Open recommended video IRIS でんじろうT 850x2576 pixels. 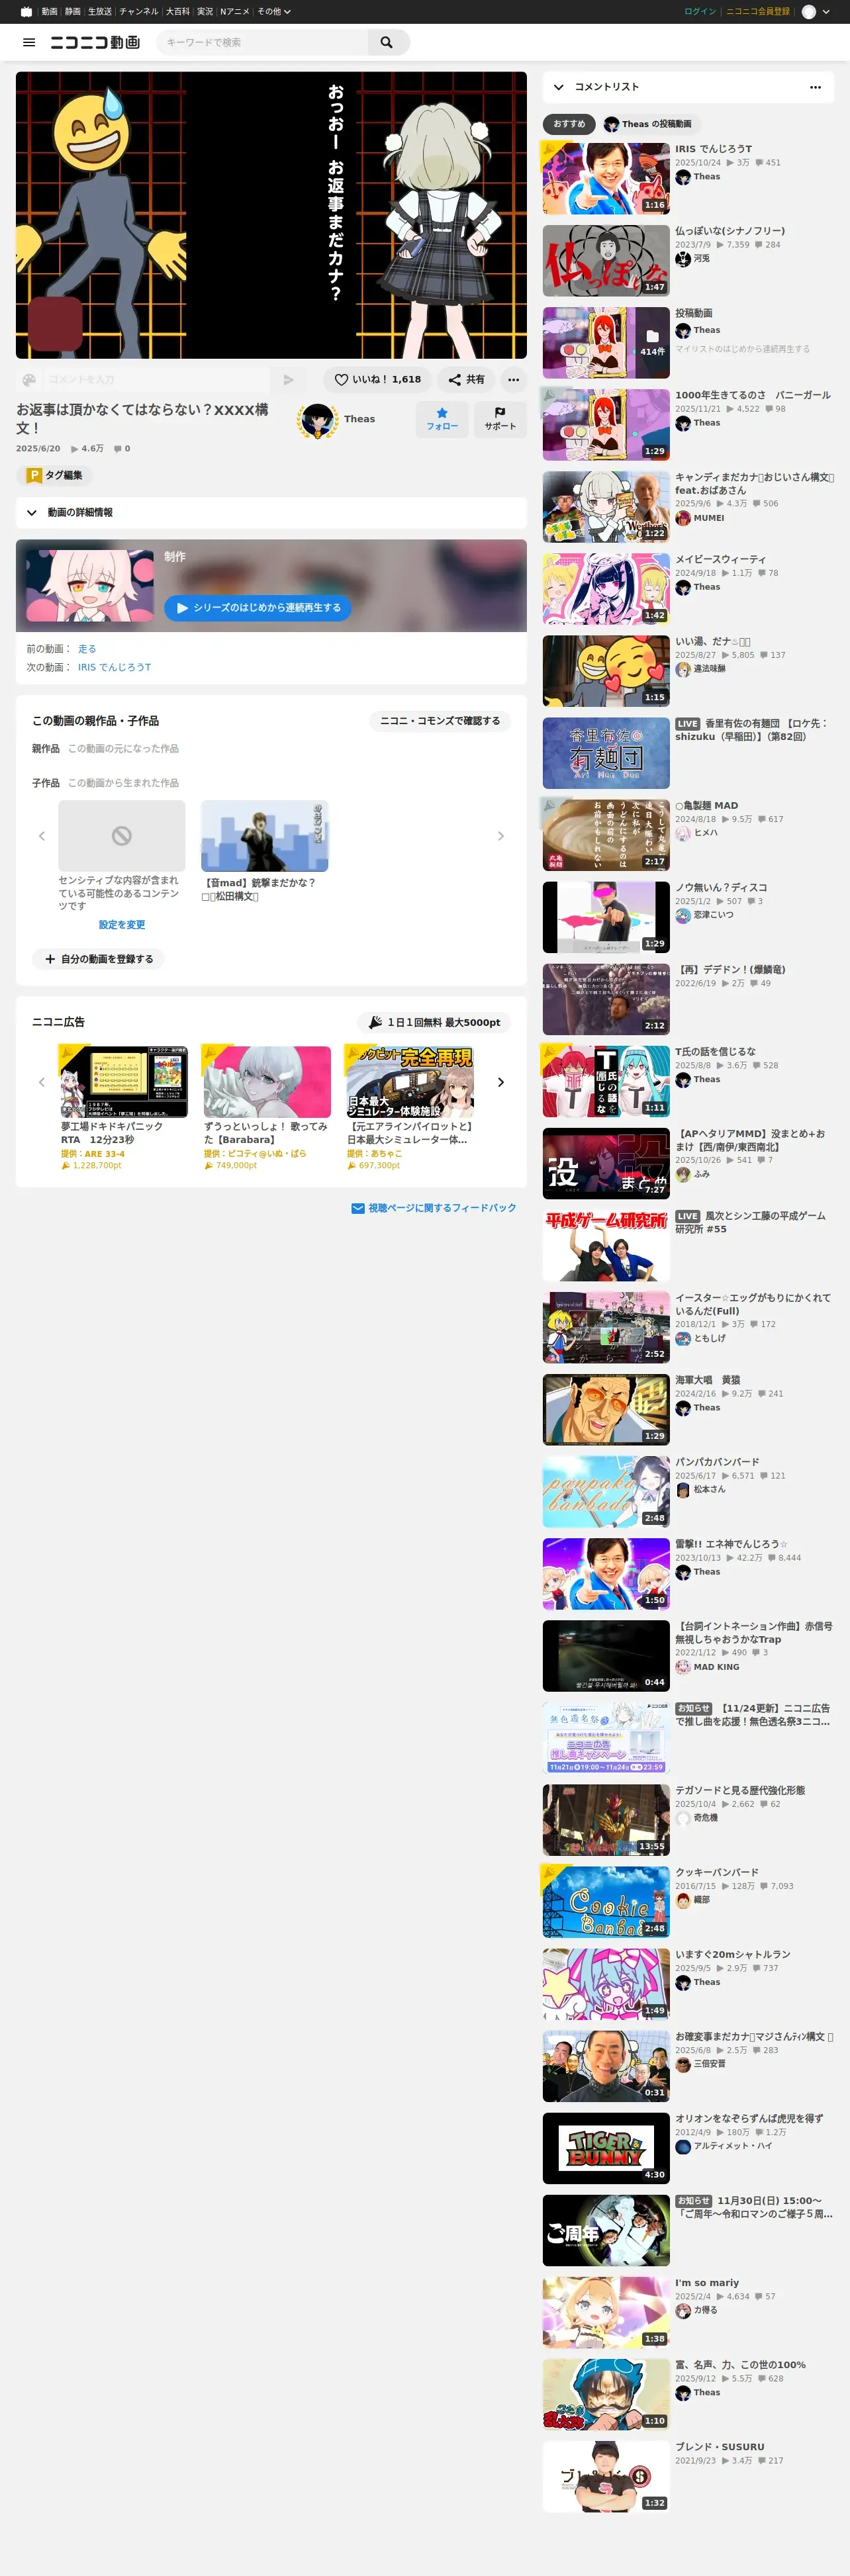coord(606,178)
